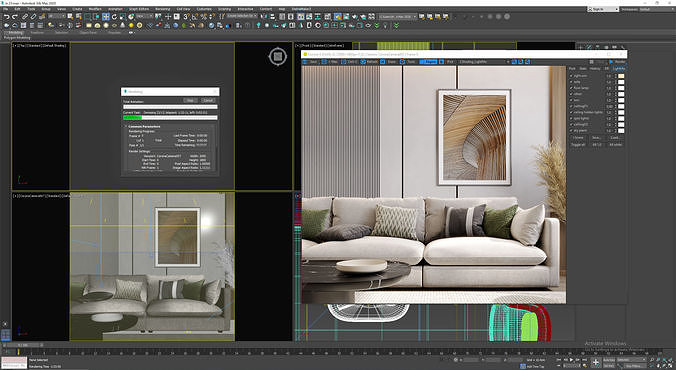Activate the Select and Rotate tool
This screenshot has height=370, width=676.
[114, 16]
